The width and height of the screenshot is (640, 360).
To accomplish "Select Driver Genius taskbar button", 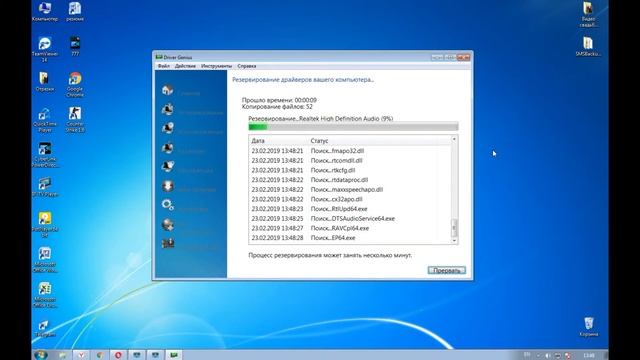I will click(174, 355).
